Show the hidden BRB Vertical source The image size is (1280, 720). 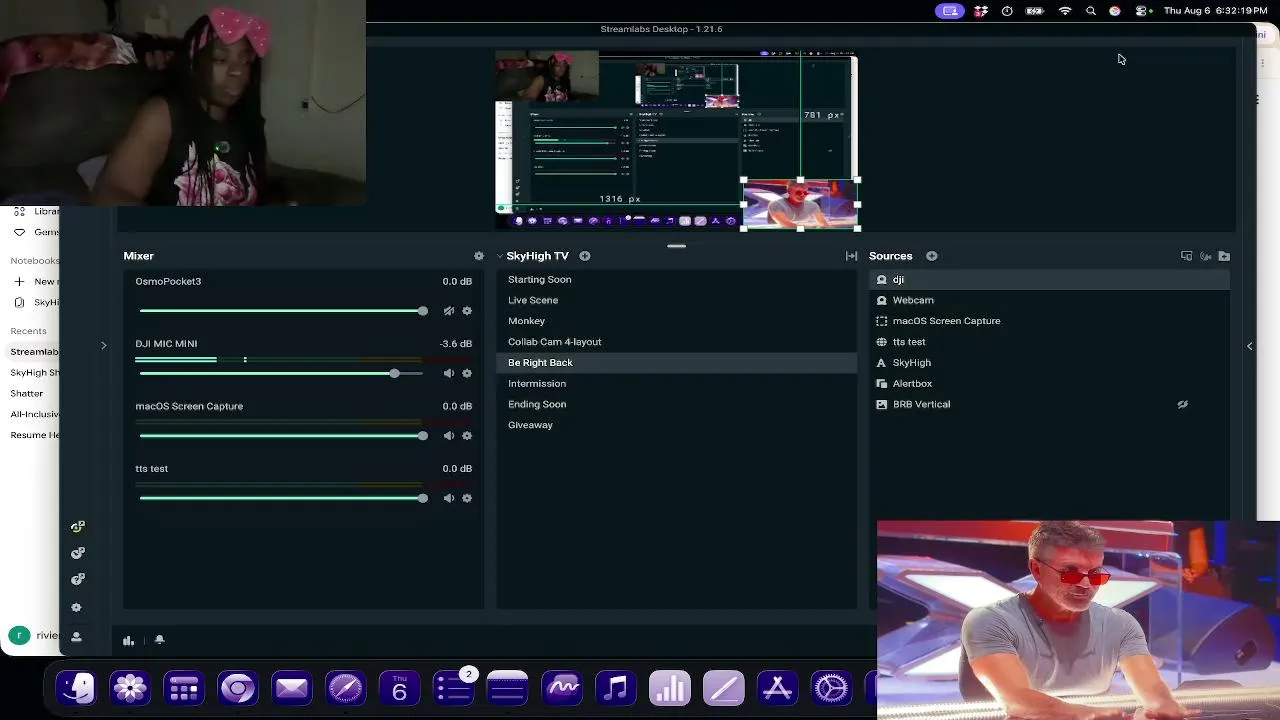[1182, 404]
